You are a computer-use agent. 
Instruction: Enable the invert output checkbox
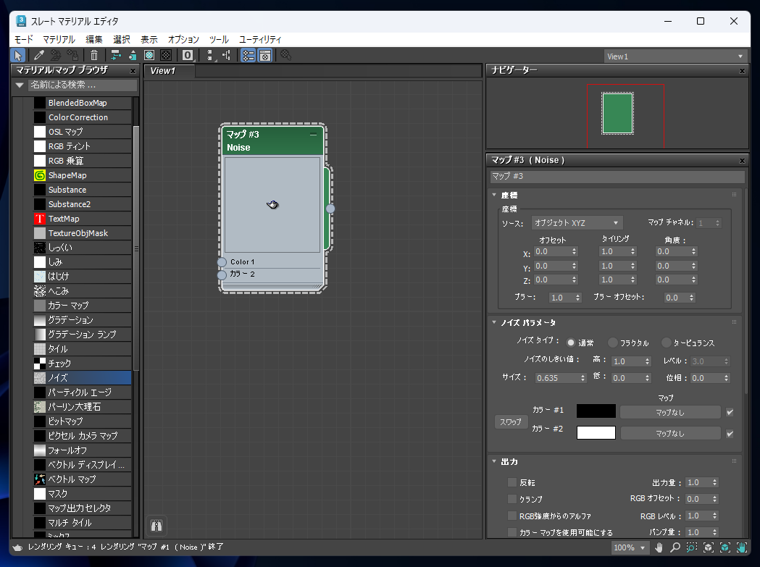512,482
